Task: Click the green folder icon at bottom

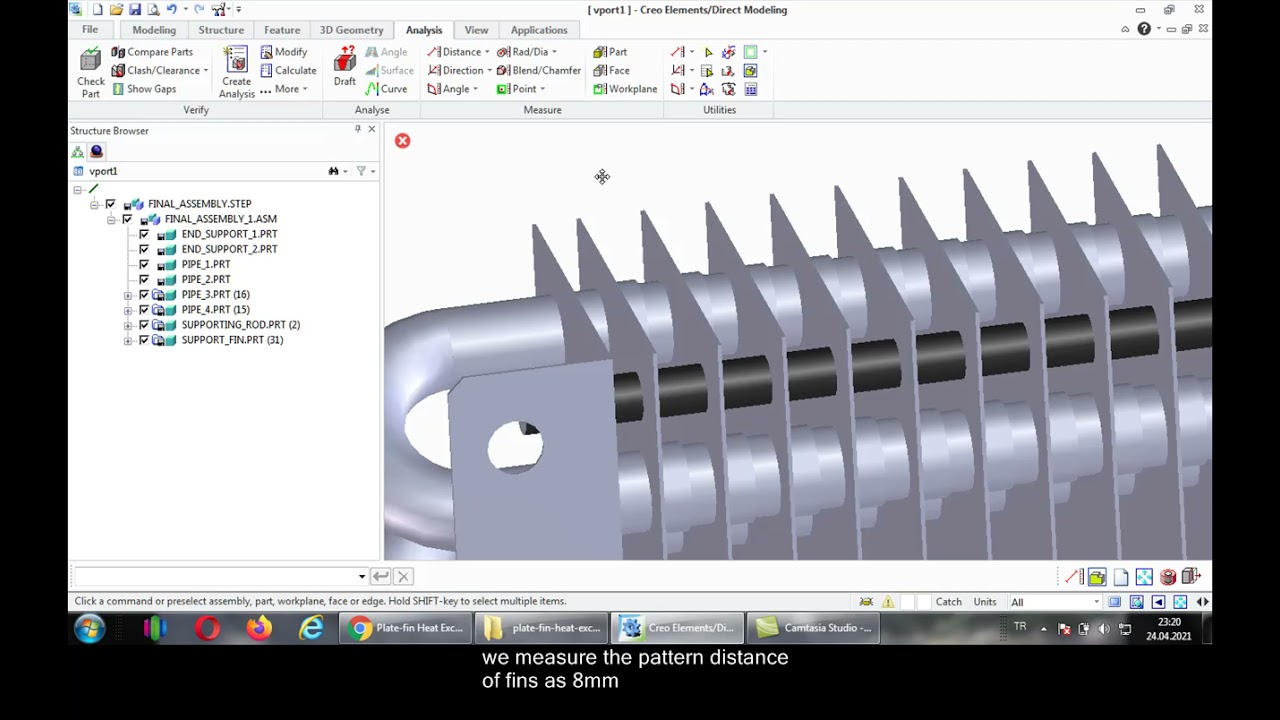Action: [1097, 577]
